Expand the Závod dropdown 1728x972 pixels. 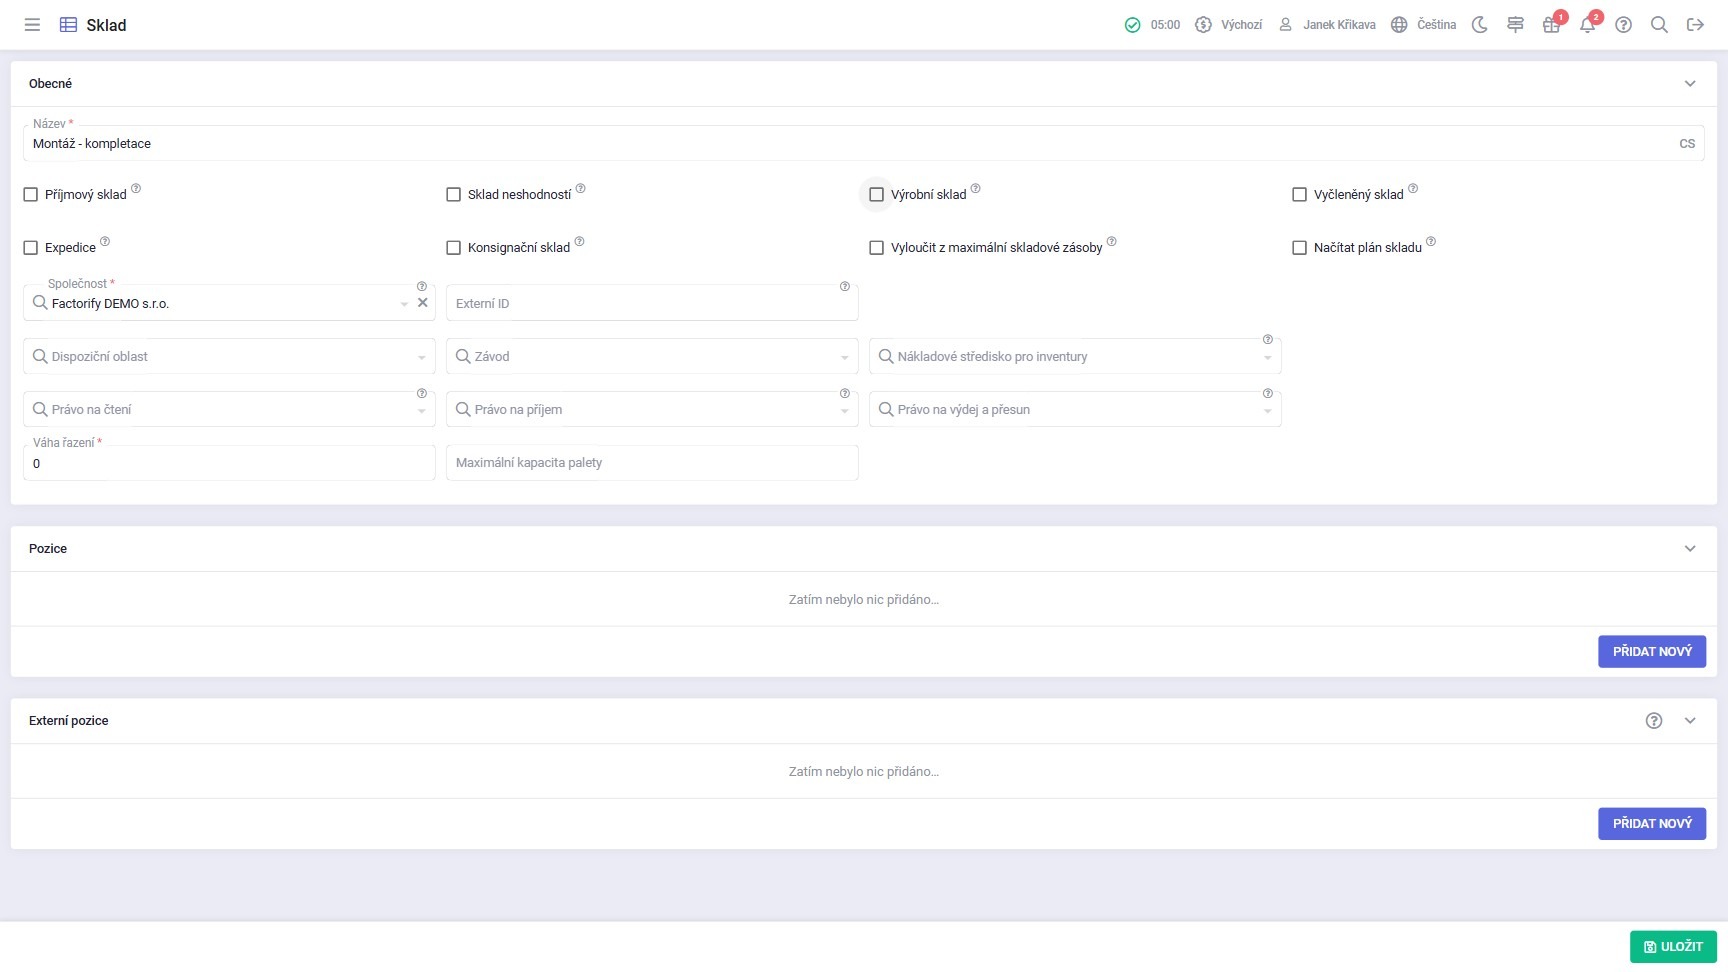coord(652,357)
